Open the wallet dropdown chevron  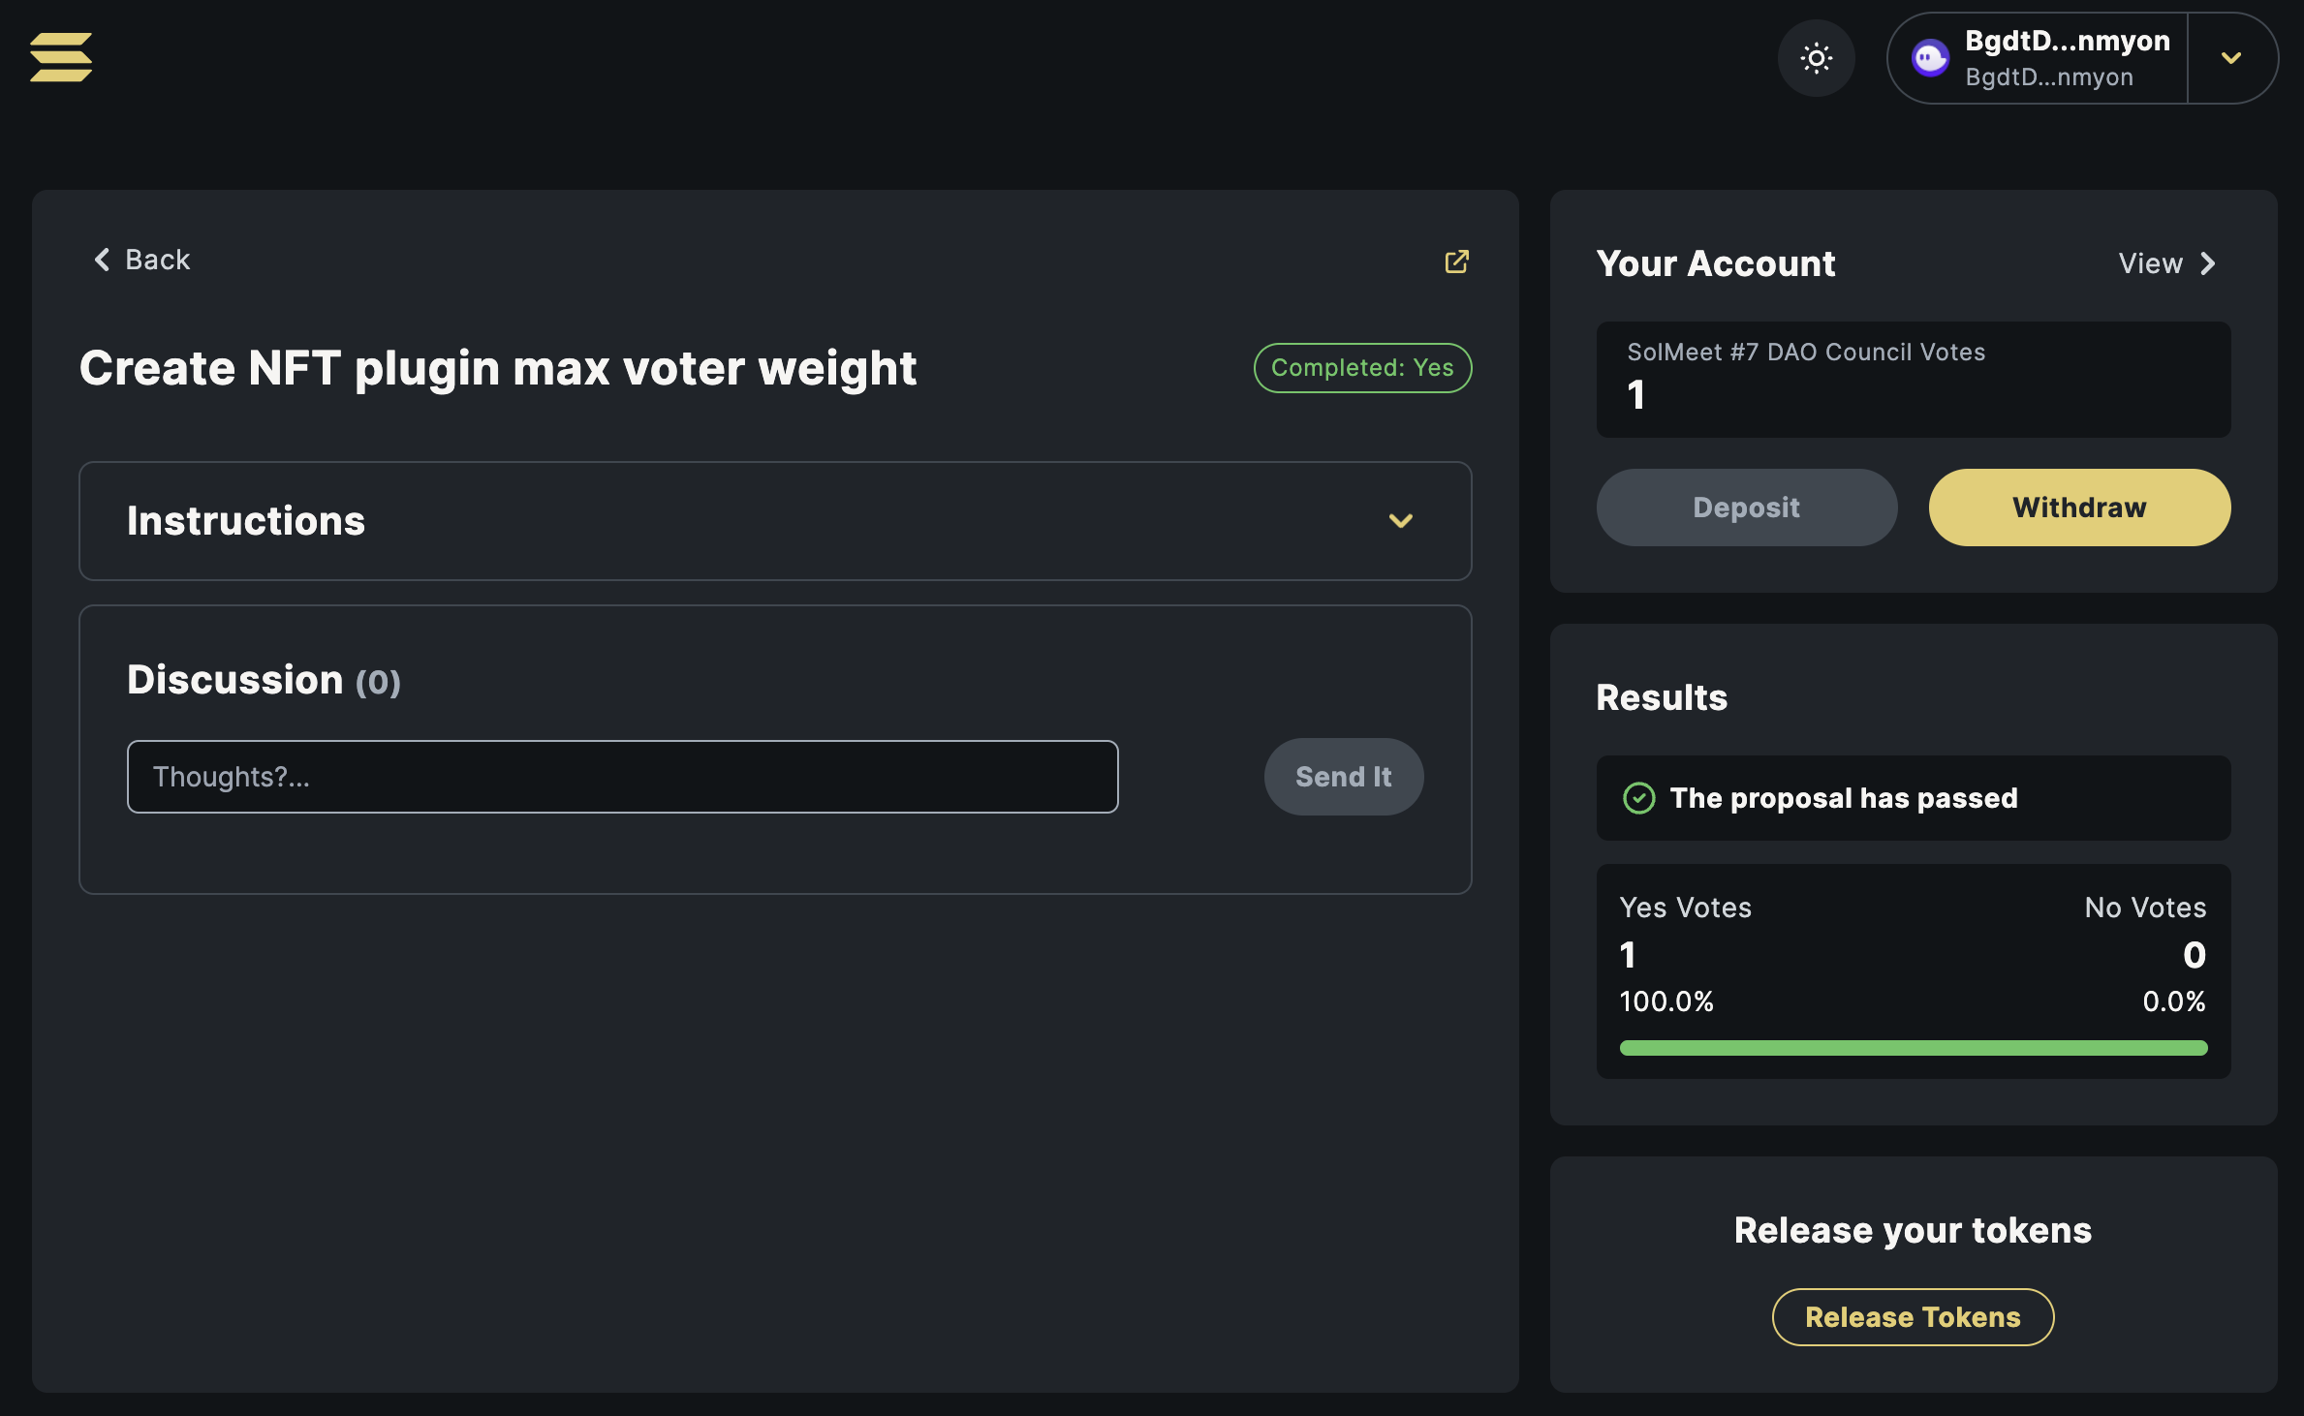pos(2231,58)
